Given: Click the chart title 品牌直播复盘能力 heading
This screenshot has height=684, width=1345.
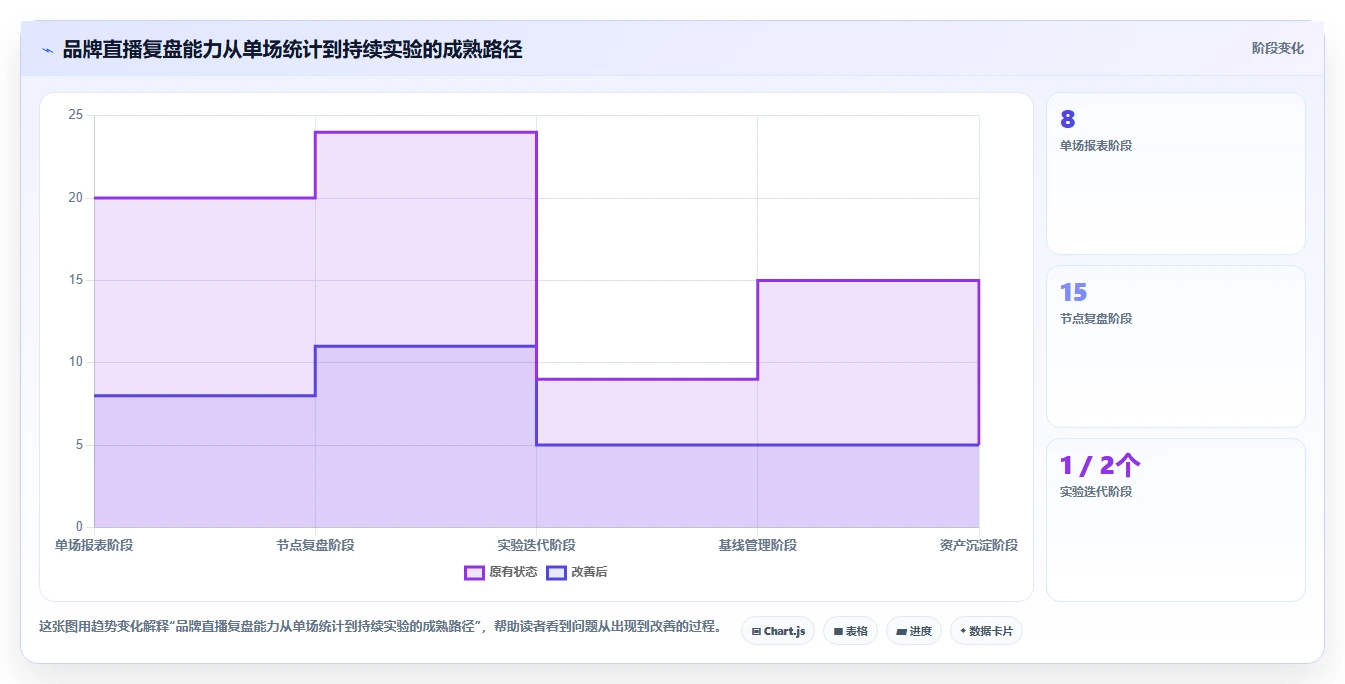Looking at the screenshot, I should [x=292, y=49].
